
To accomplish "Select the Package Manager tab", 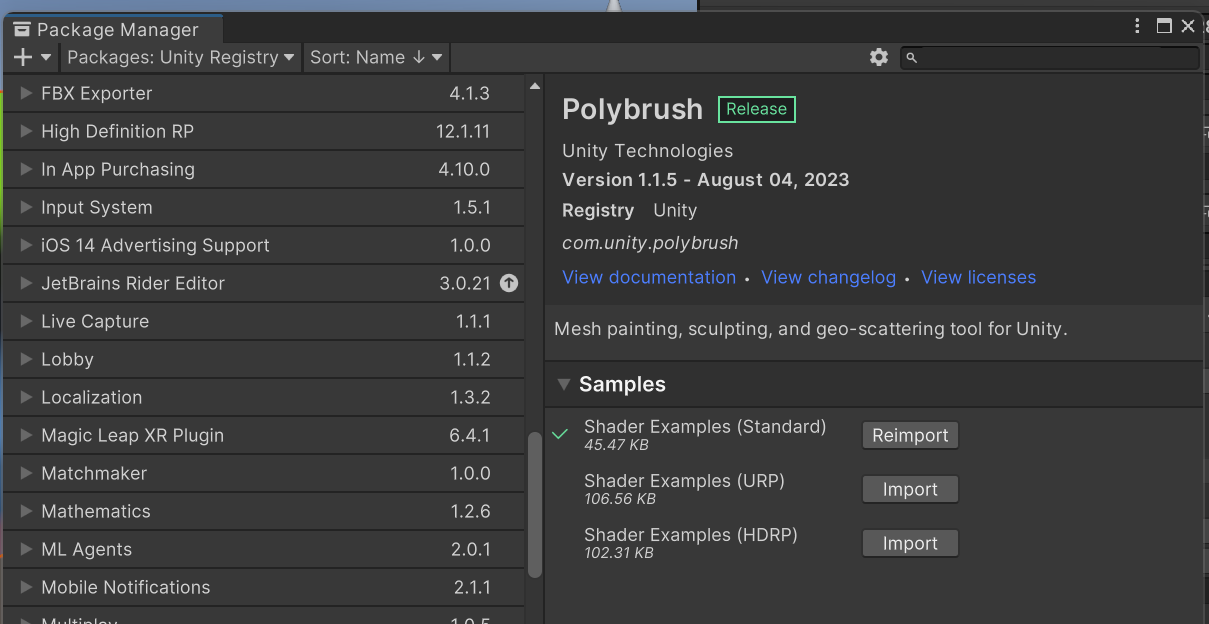I will [113, 29].
